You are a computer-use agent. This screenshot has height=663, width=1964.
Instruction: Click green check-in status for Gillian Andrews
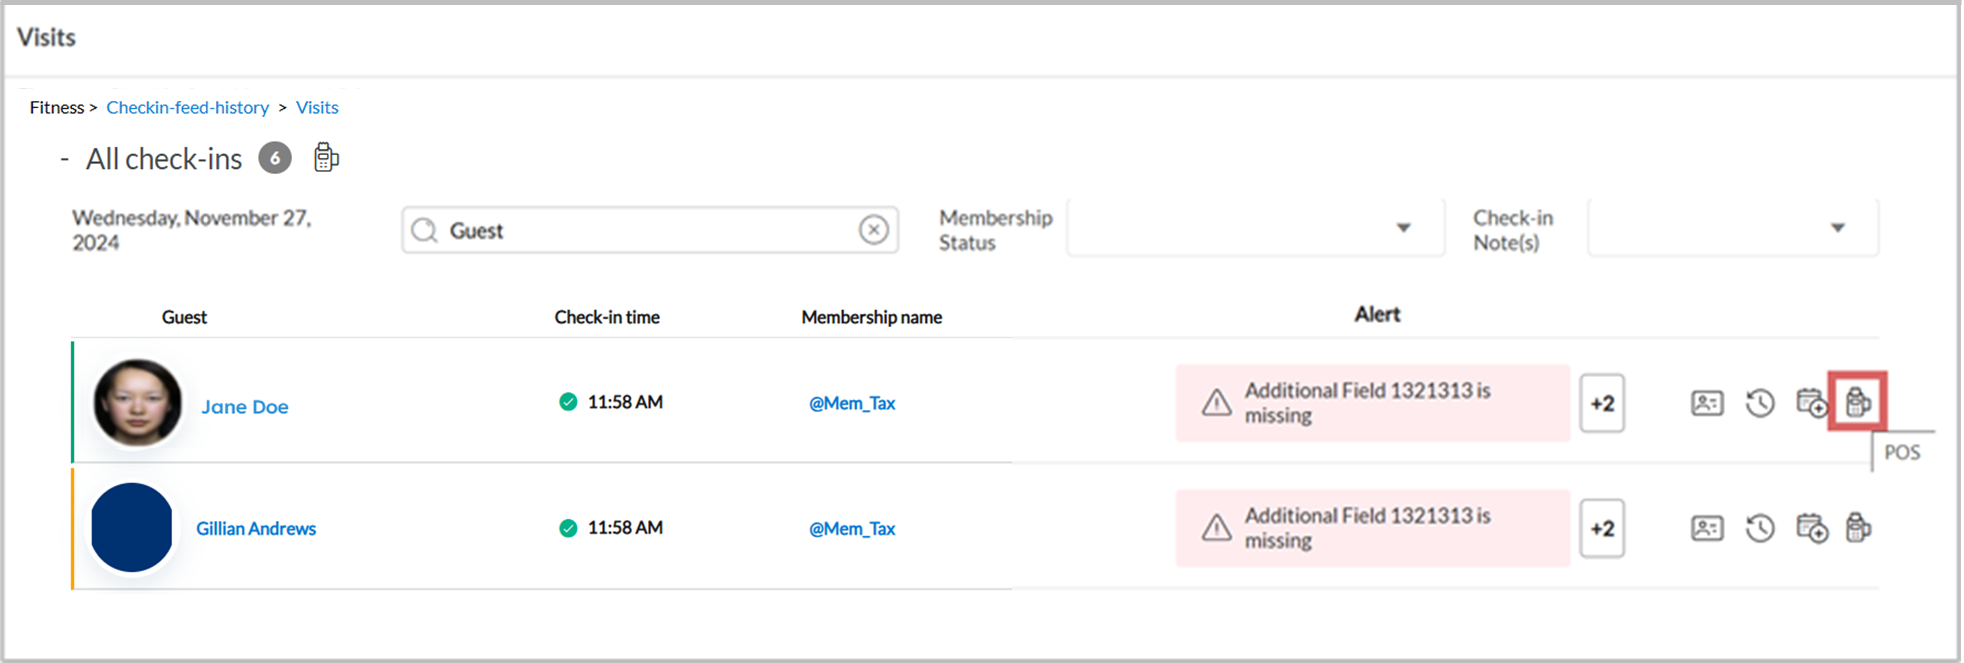568,528
